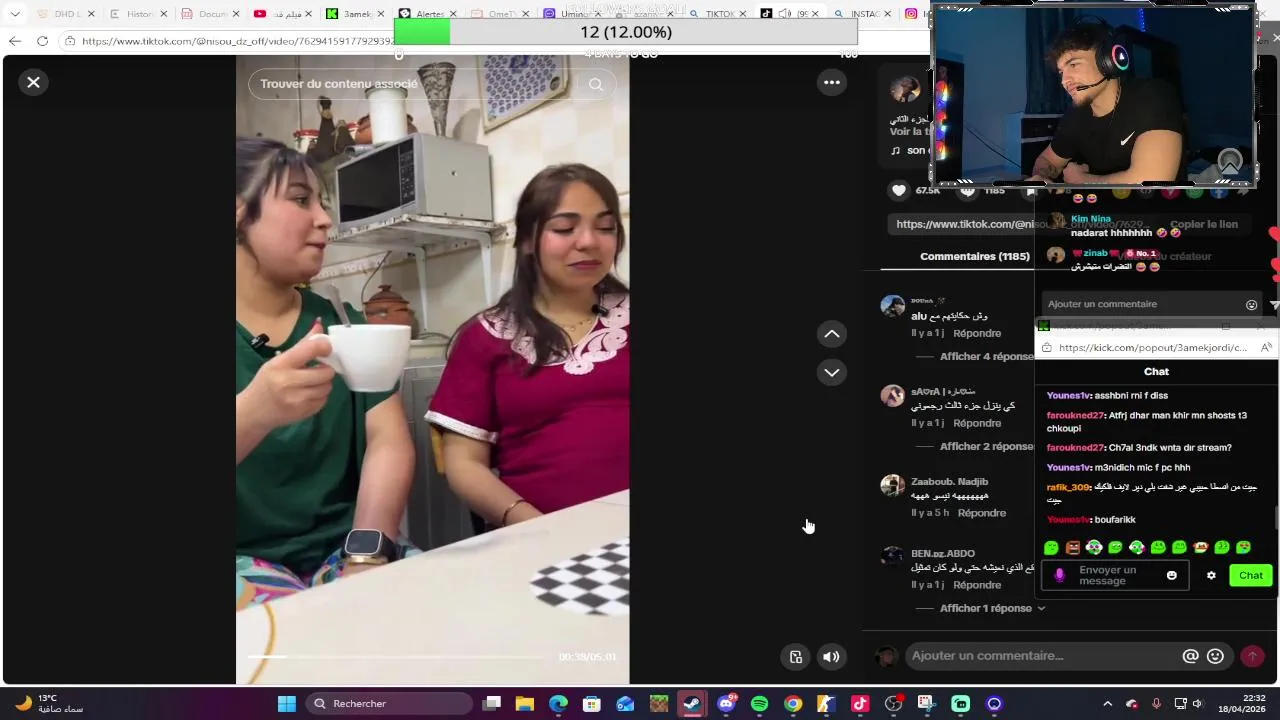Open Task View from the taskbar
This screenshot has height=720, width=1280.
(x=491, y=704)
